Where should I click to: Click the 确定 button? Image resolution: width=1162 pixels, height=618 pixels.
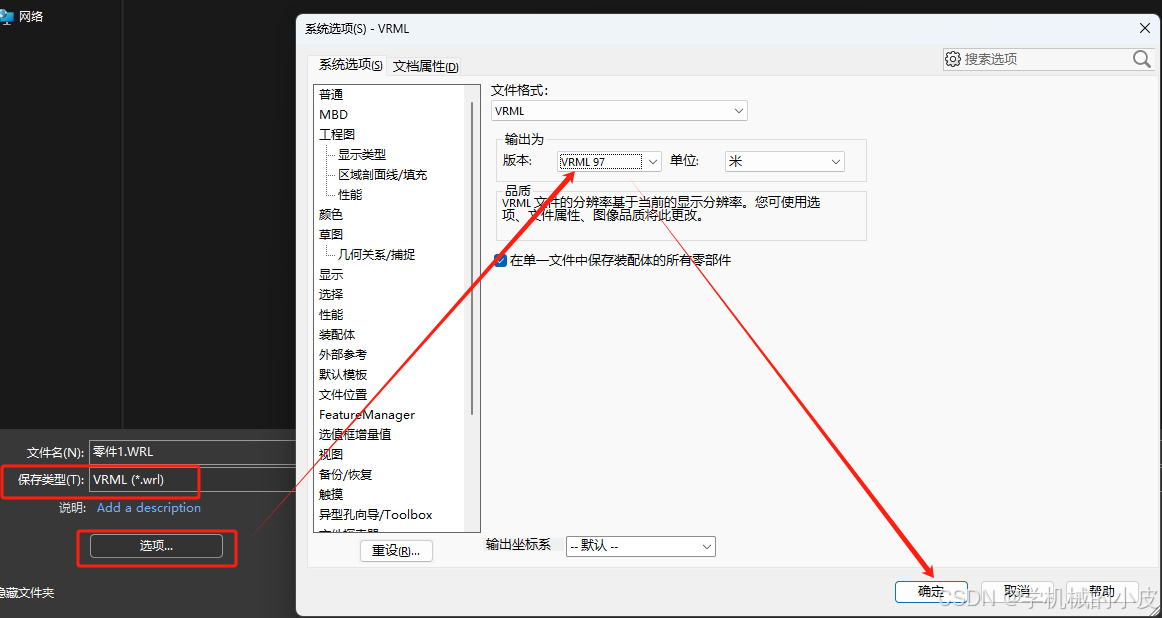point(931,591)
